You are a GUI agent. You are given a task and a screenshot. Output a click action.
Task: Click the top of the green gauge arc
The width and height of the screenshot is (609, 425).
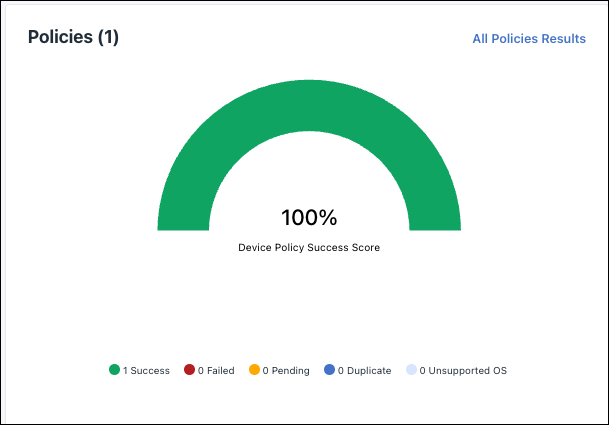point(309,105)
